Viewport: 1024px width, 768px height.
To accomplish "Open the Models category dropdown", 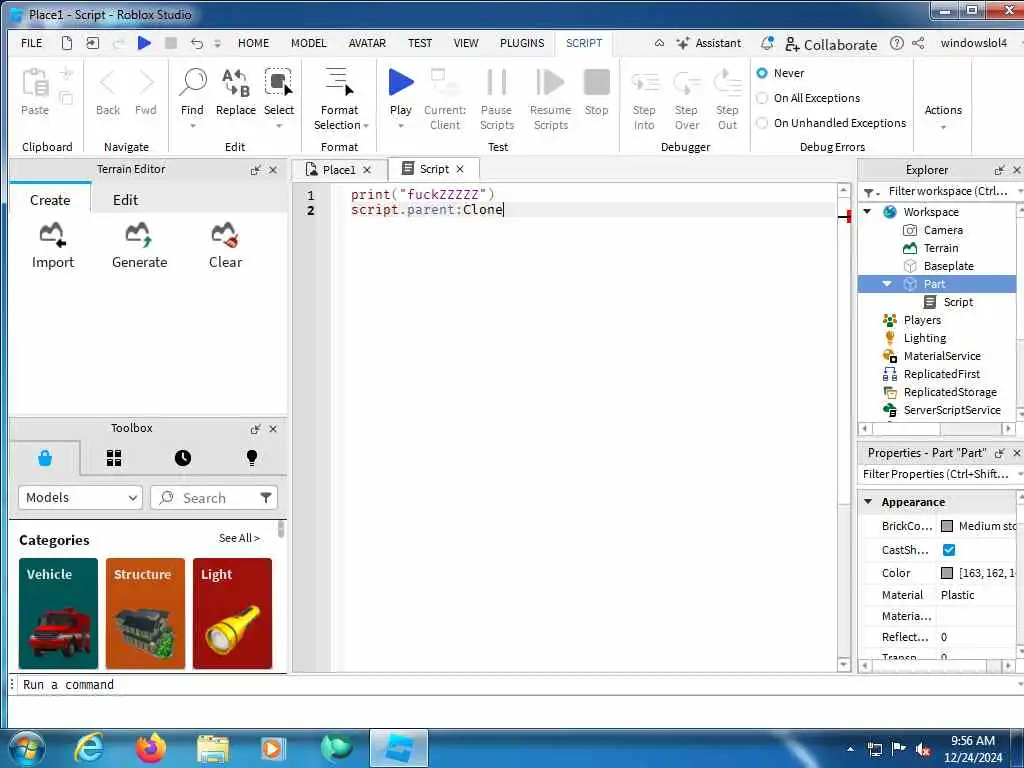I will point(80,498).
